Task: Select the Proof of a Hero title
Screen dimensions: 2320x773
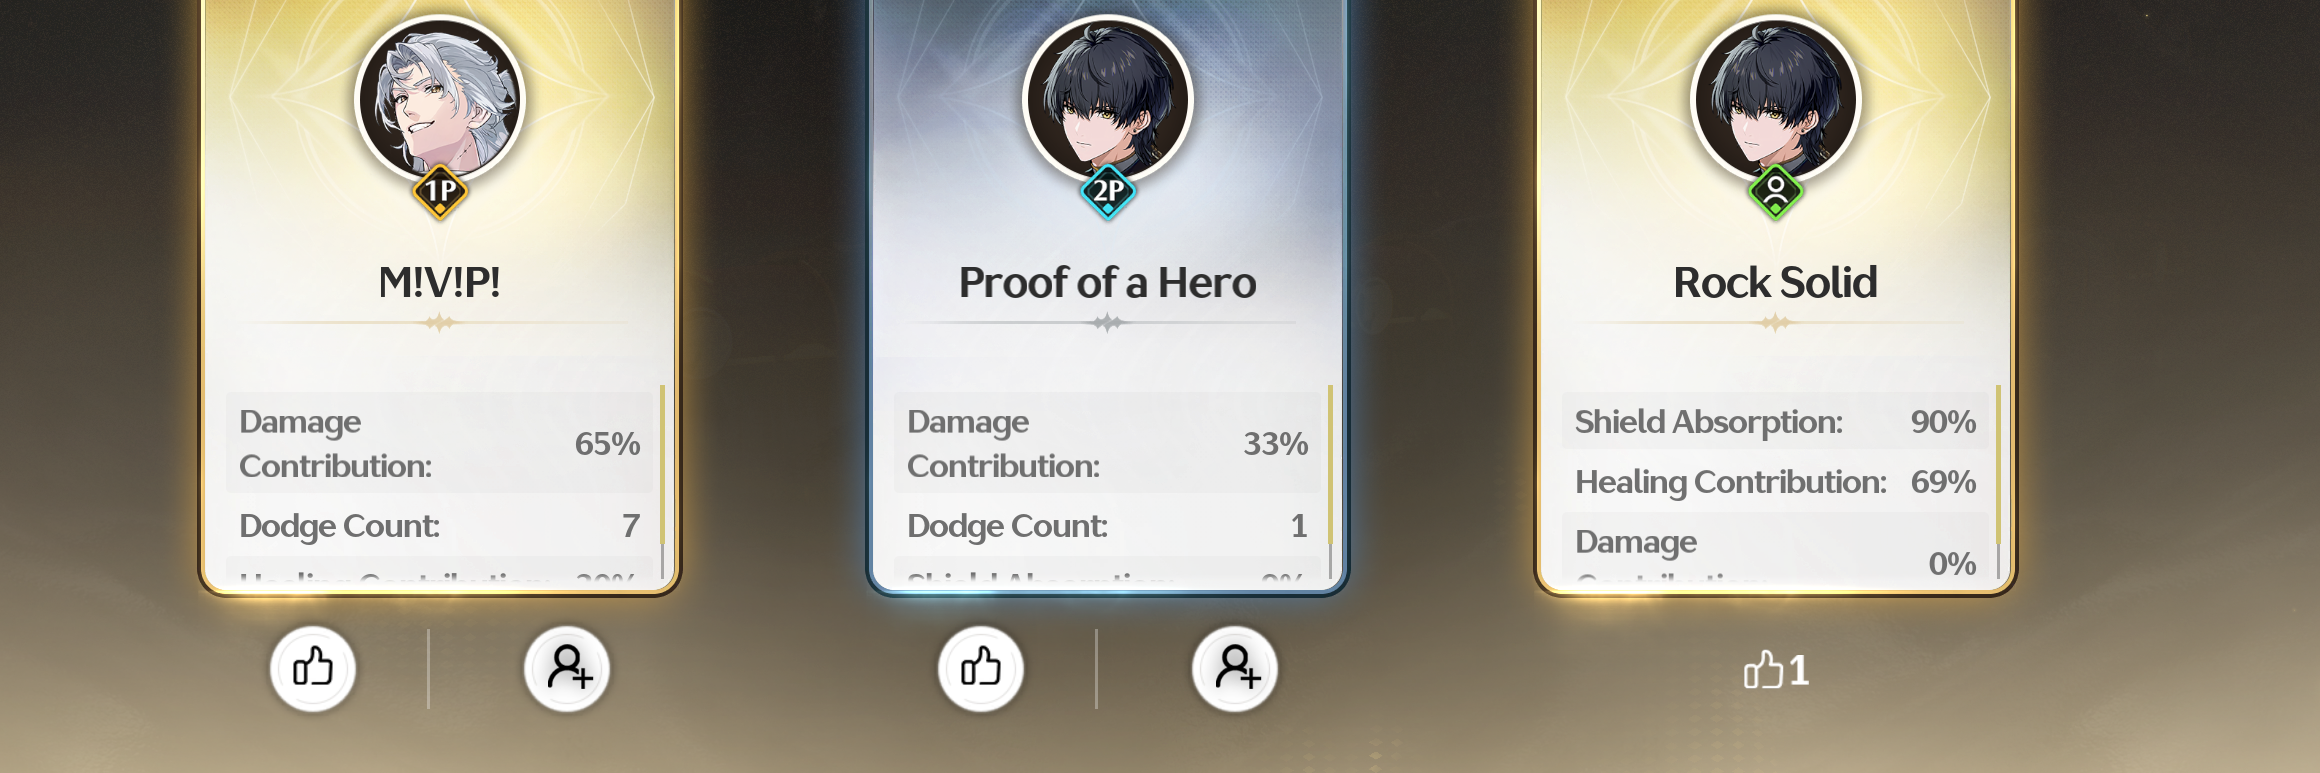Action: [x=1108, y=283]
